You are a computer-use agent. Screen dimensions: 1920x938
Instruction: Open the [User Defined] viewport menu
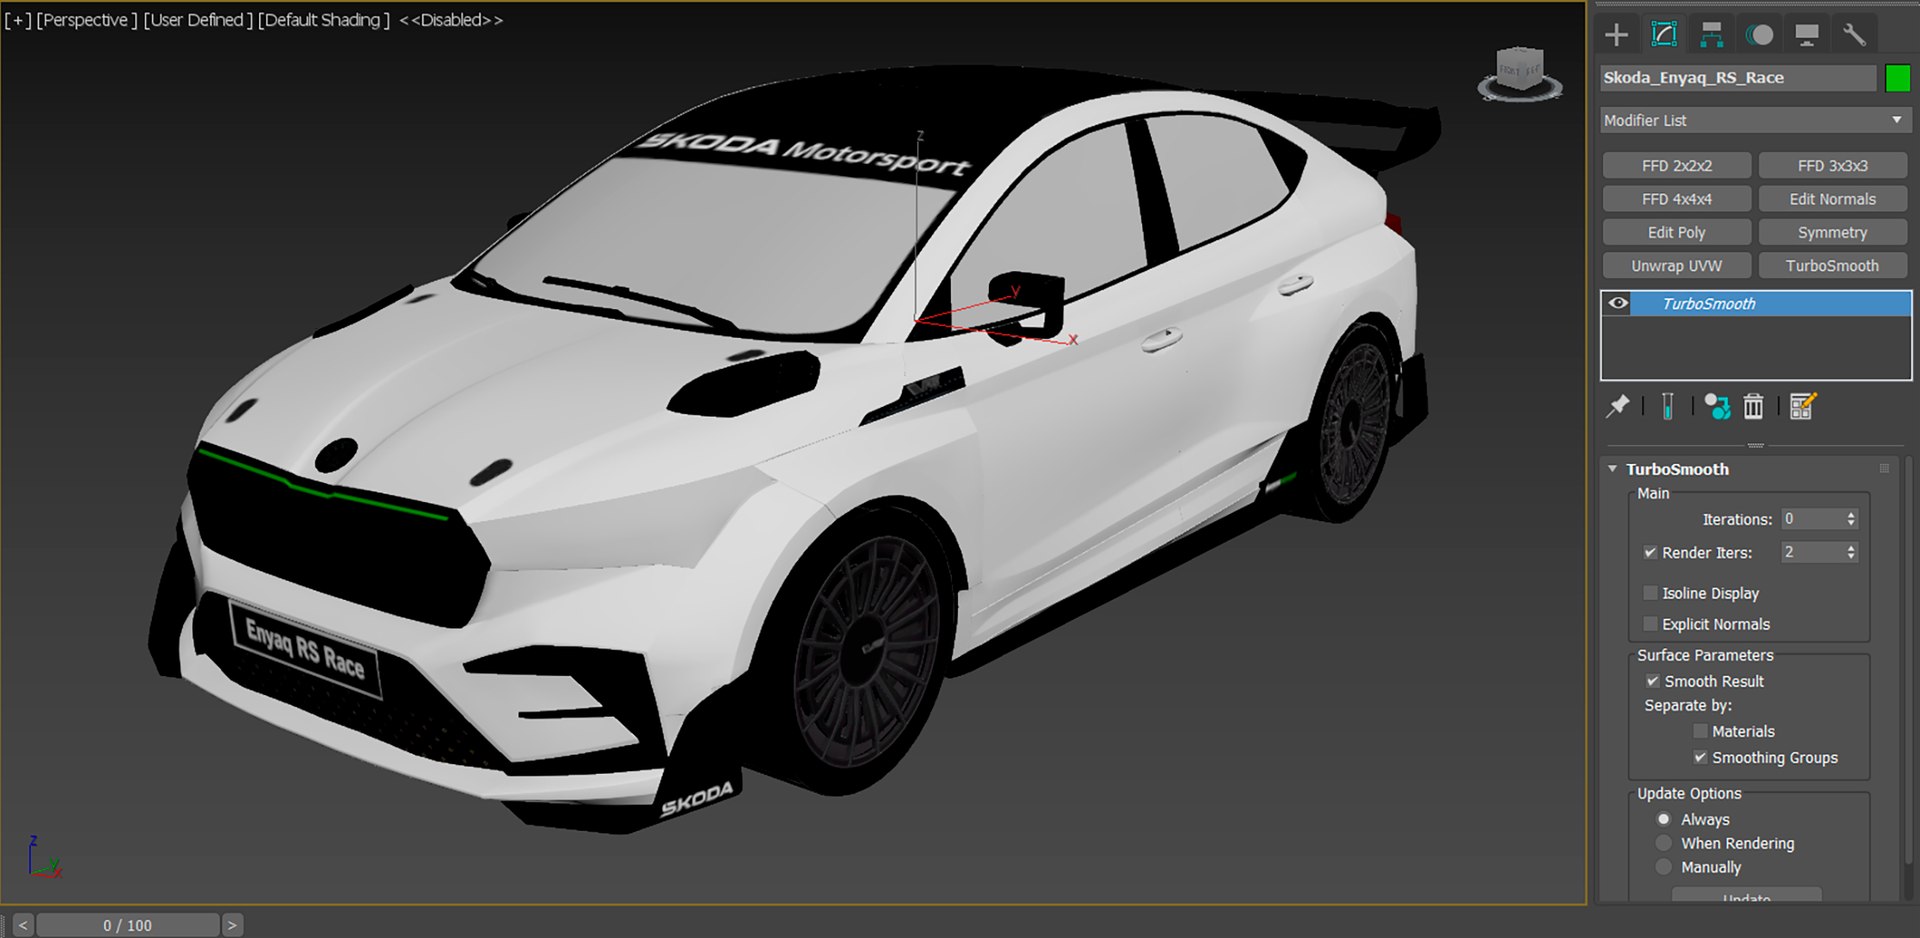(198, 20)
